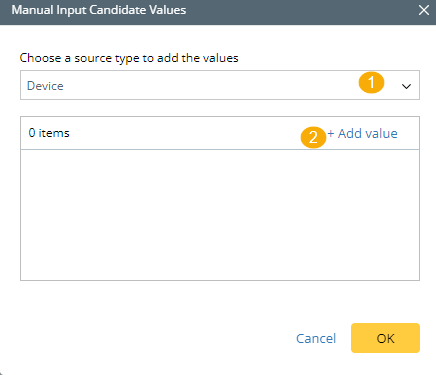Expand the source type chevron arrow
Screen dimensions: 436x375
tap(406, 86)
